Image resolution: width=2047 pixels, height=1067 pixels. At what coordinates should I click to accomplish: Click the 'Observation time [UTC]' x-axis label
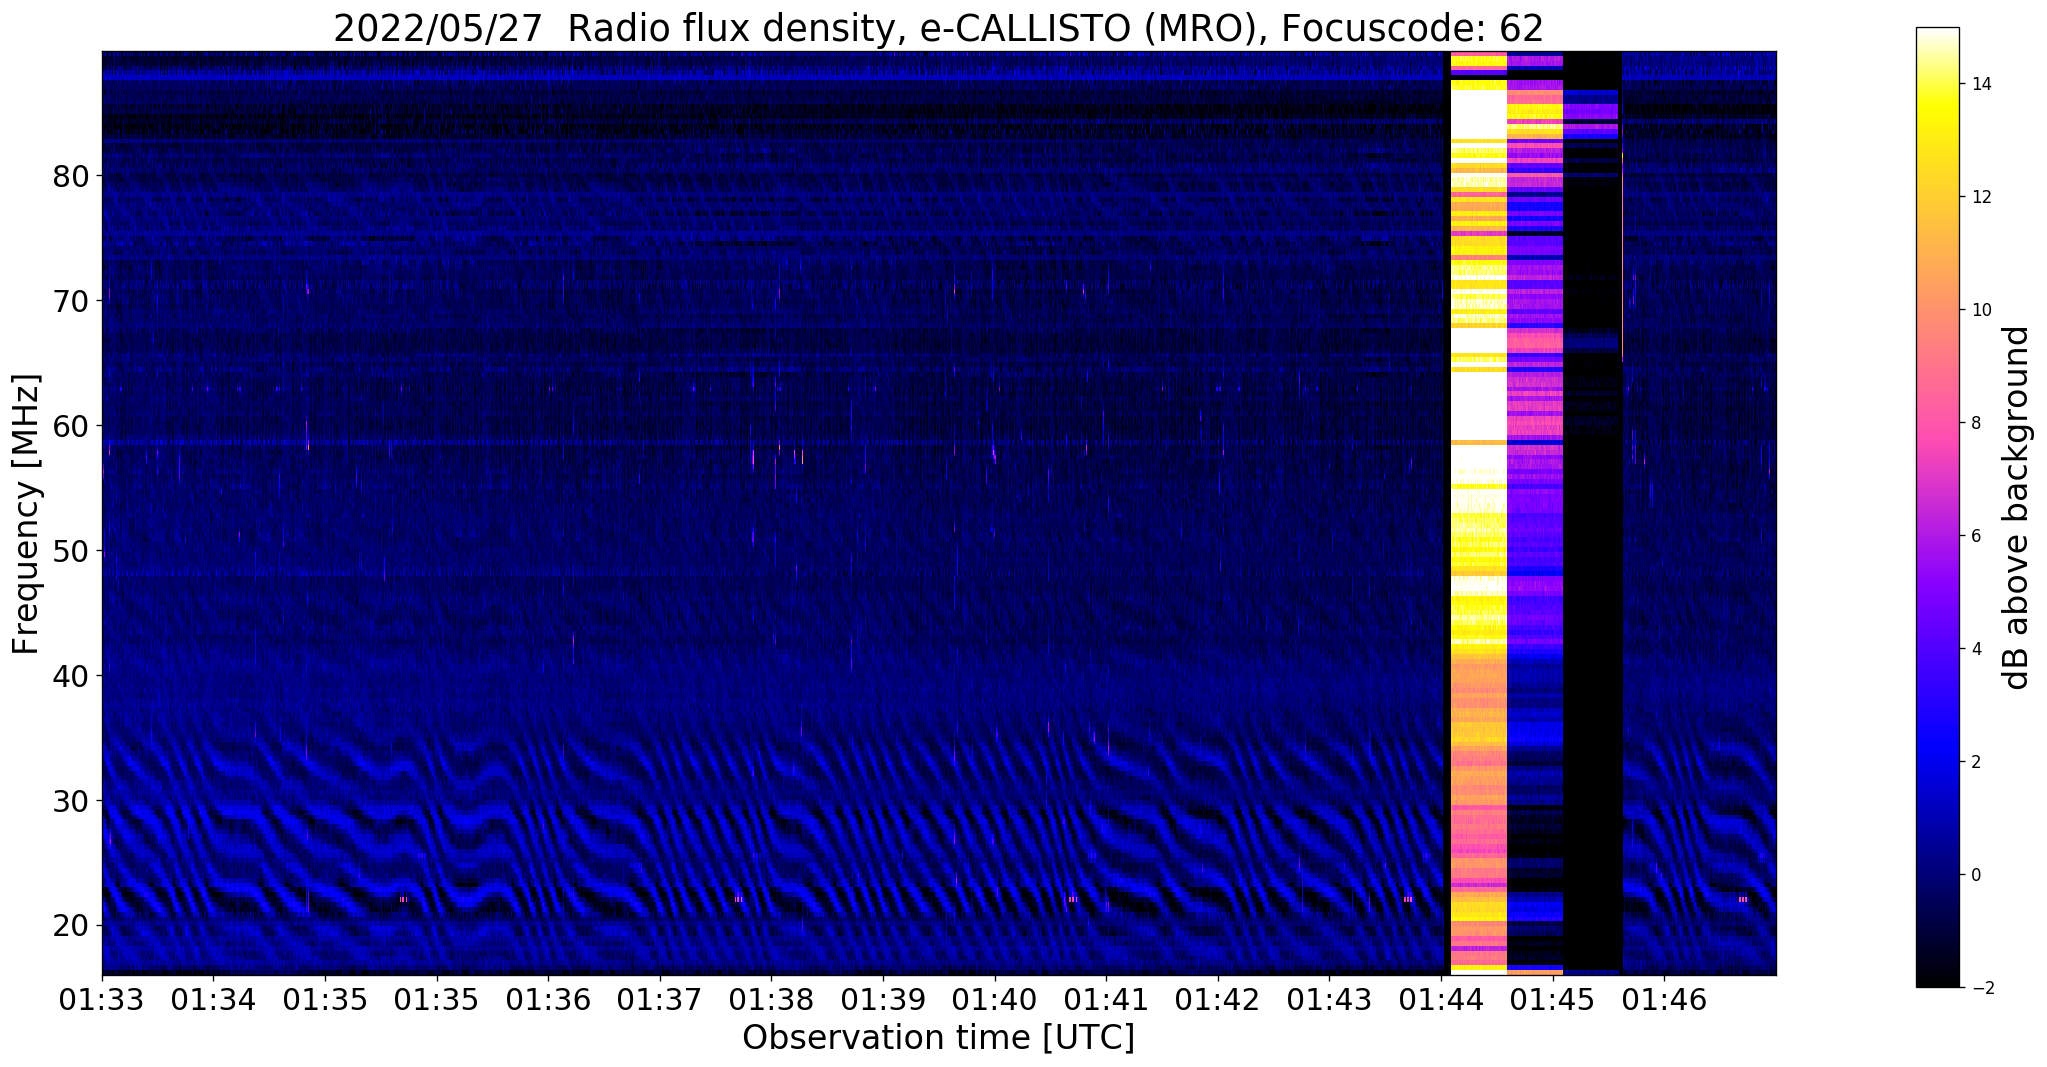point(938,1037)
